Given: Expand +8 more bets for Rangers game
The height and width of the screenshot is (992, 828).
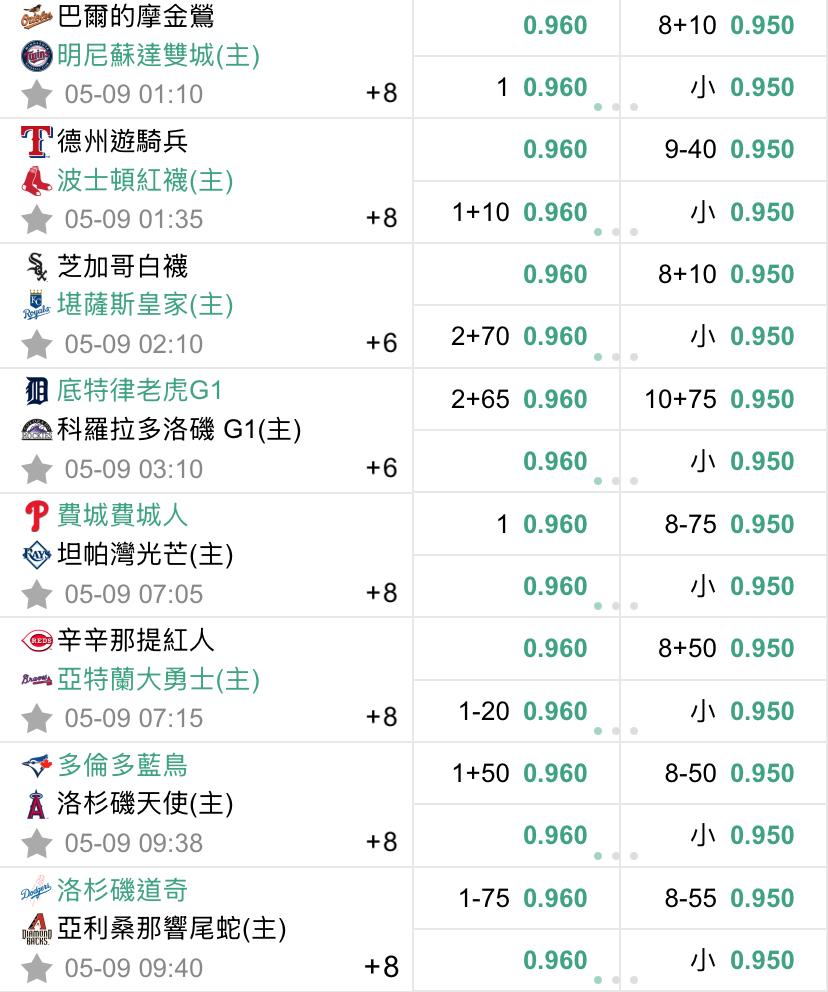Looking at the screenshot, I should 381,218.
